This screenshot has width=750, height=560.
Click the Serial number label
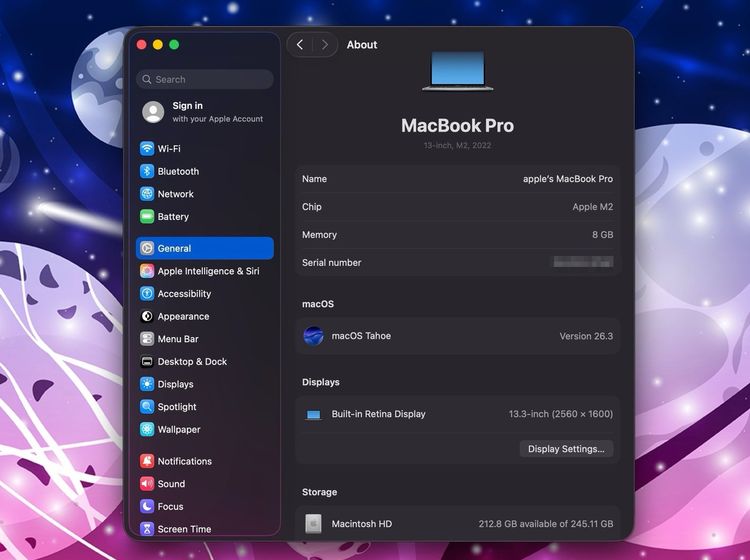click(331, 263)
